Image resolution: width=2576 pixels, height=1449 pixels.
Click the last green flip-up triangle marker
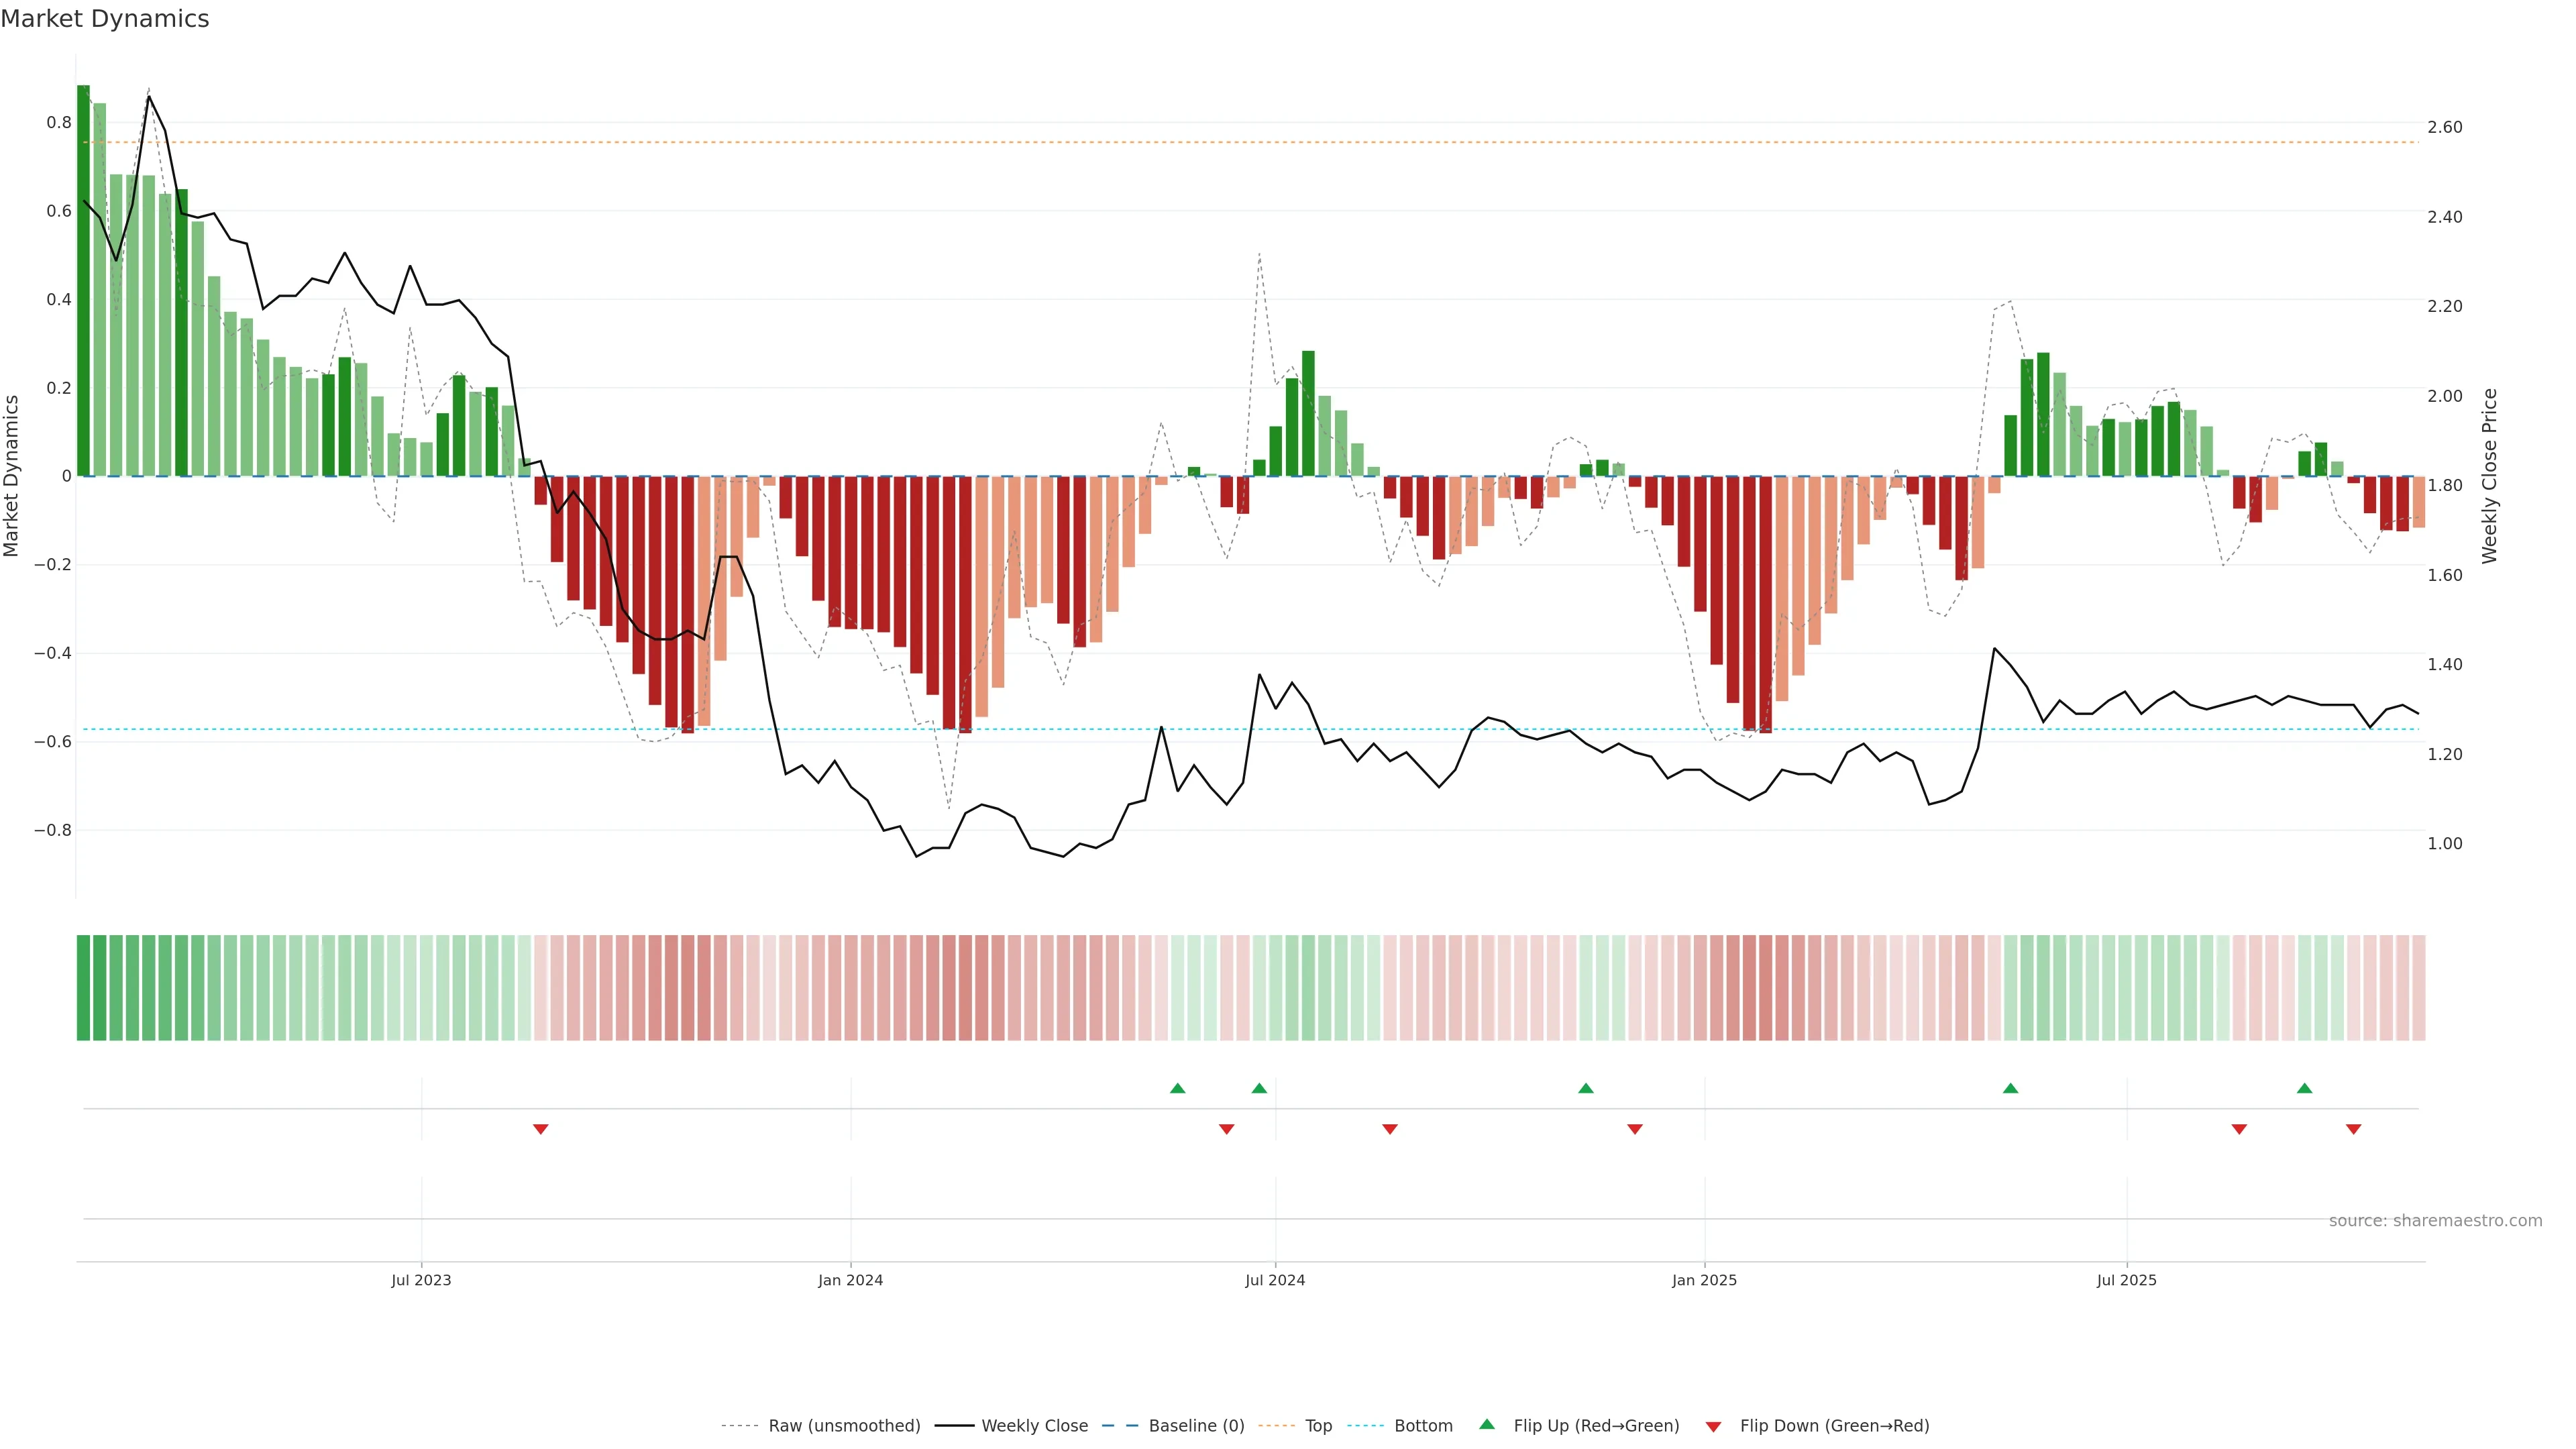coord(2304,1088)
